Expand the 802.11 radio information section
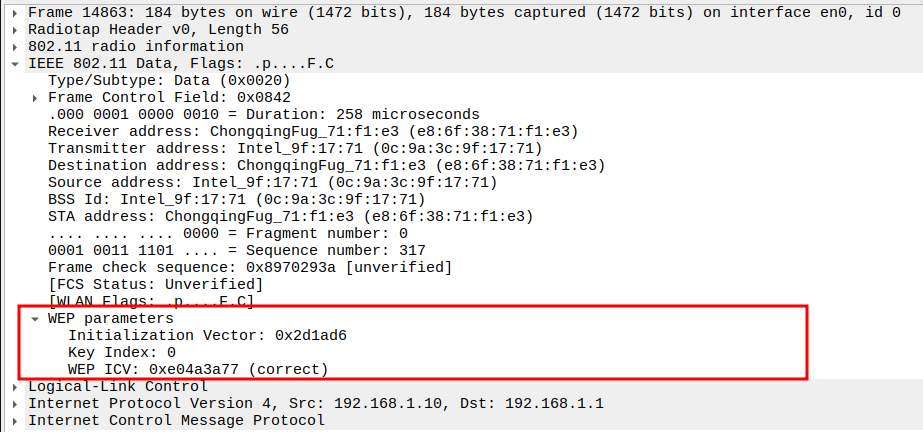This screenshot has width=923, height=432. click(x=16, y=46)
